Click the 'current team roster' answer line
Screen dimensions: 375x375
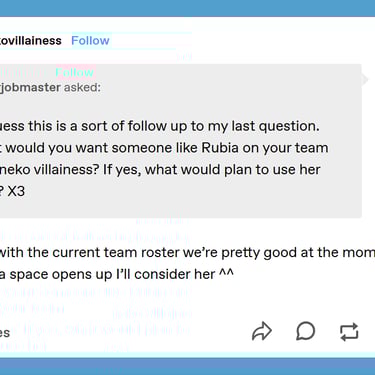pyautogui.click(x=187, y=252)
